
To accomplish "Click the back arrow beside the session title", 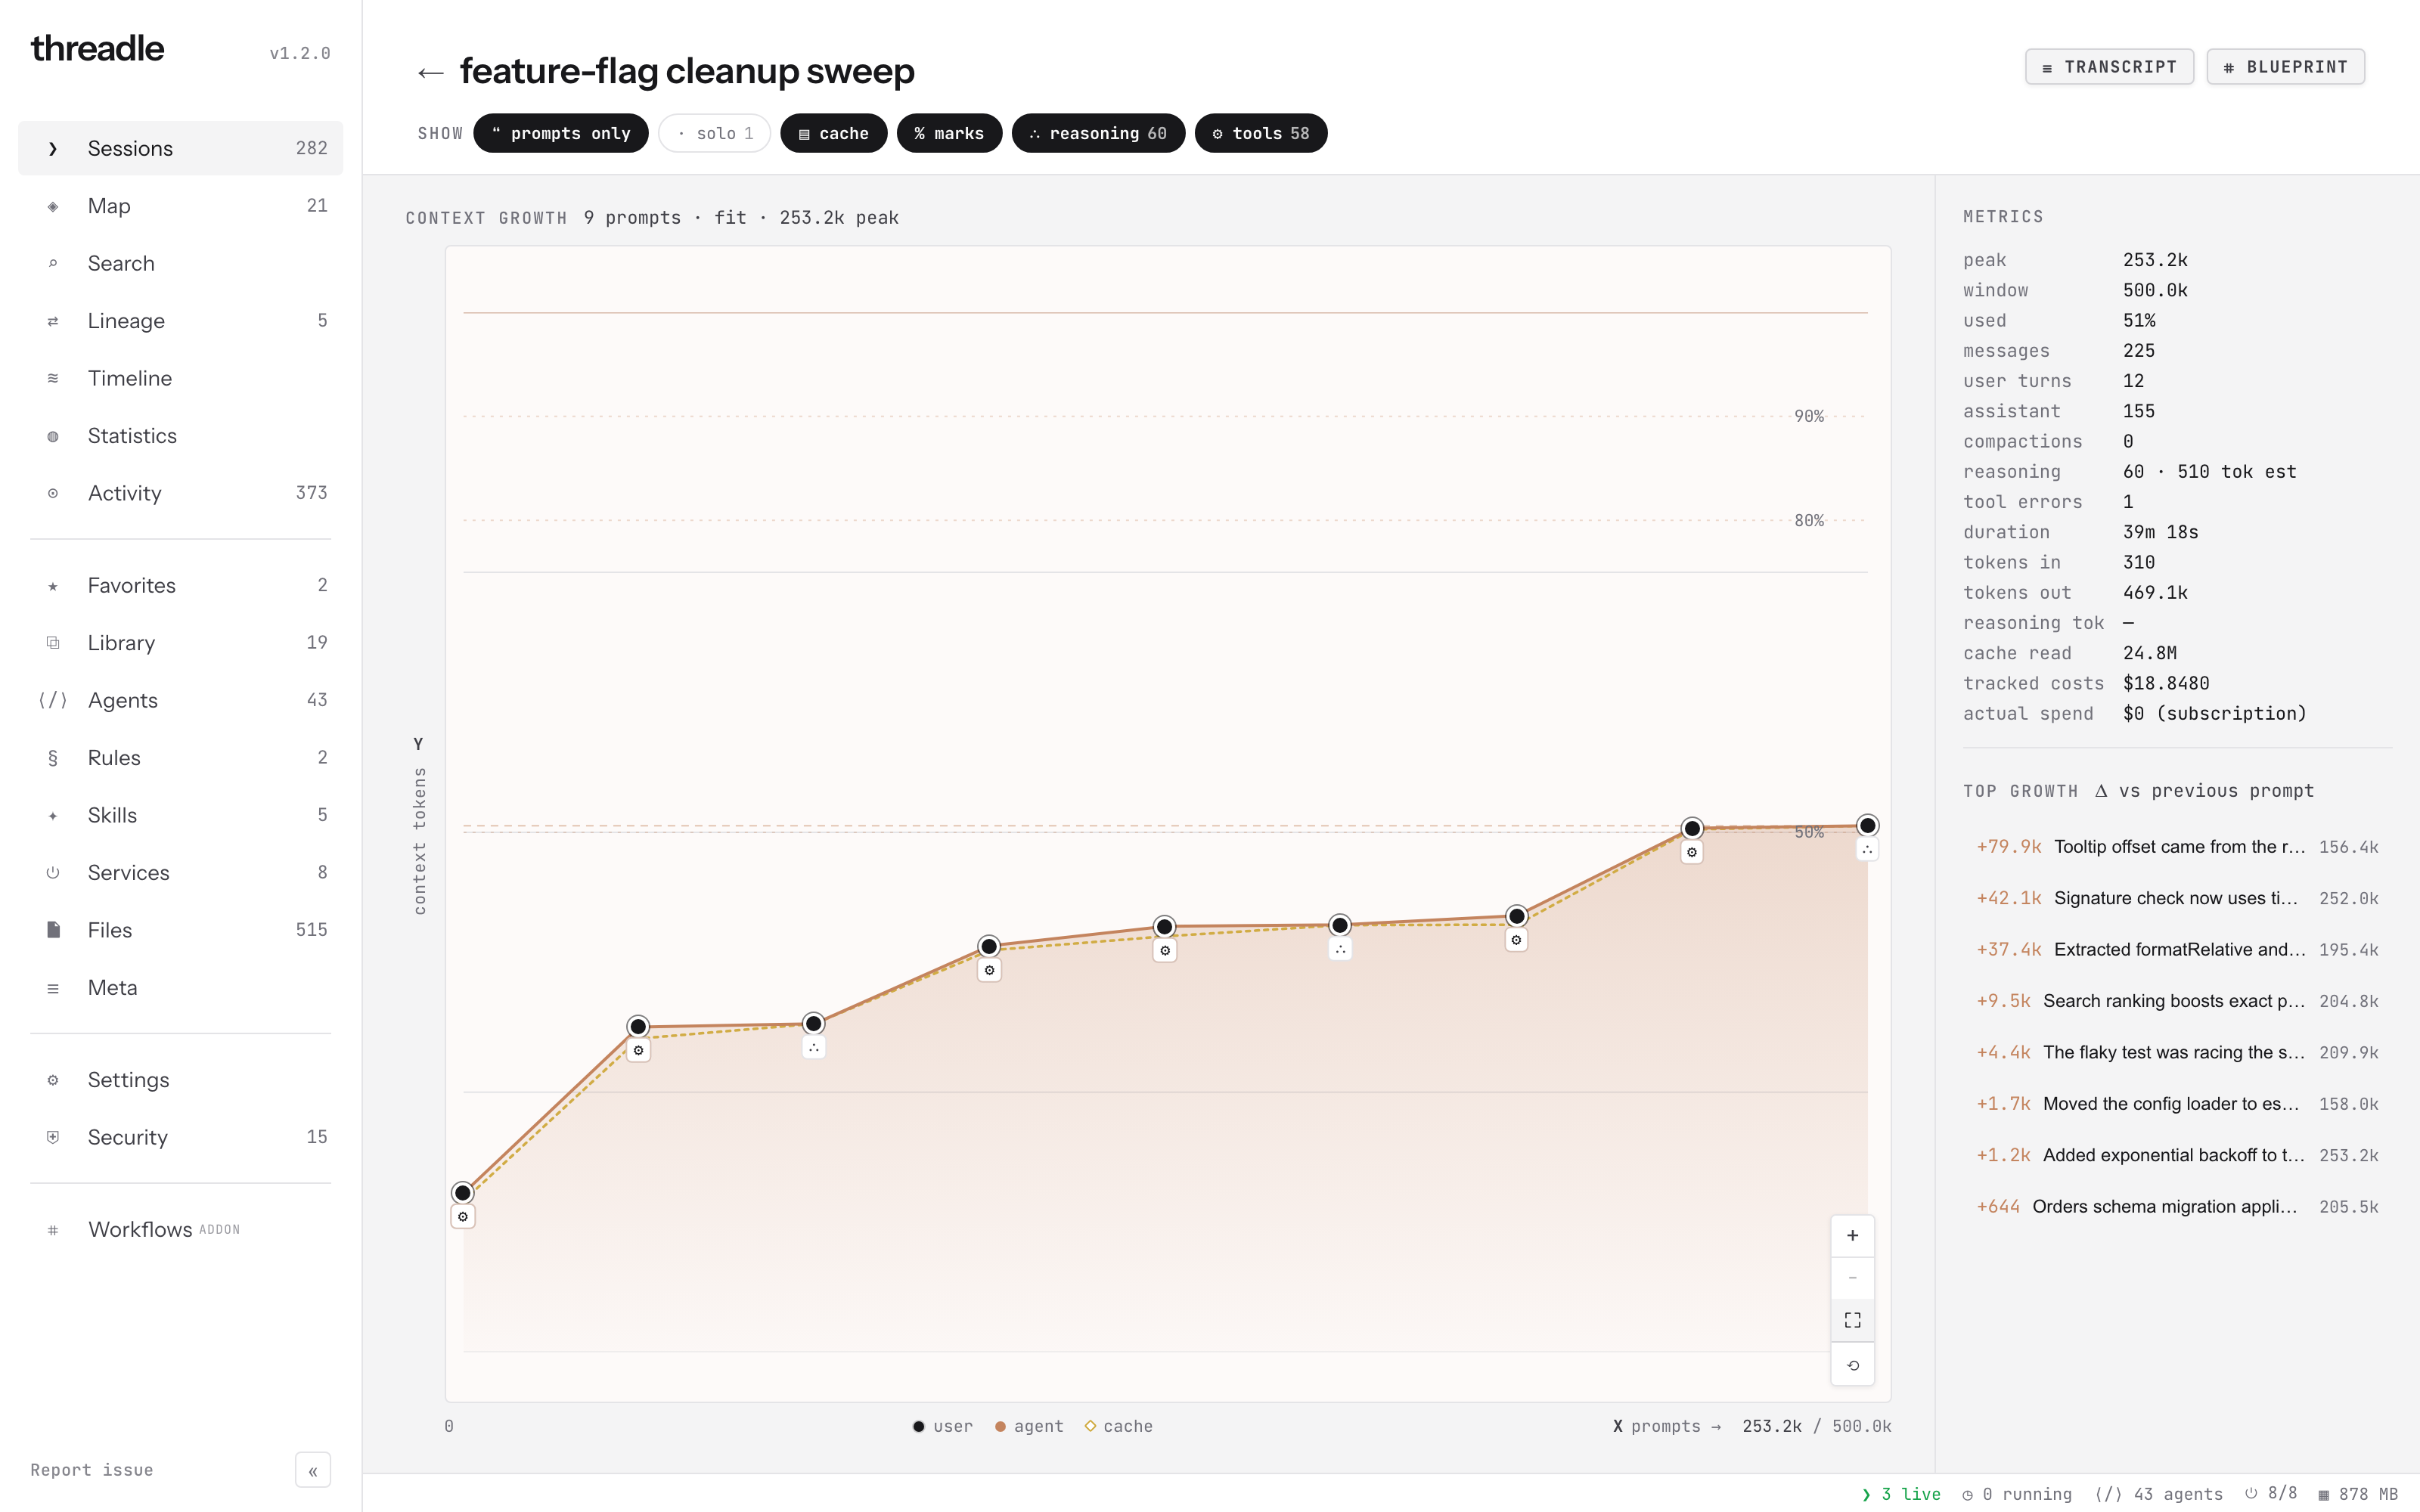I will [x=430, y=73].
